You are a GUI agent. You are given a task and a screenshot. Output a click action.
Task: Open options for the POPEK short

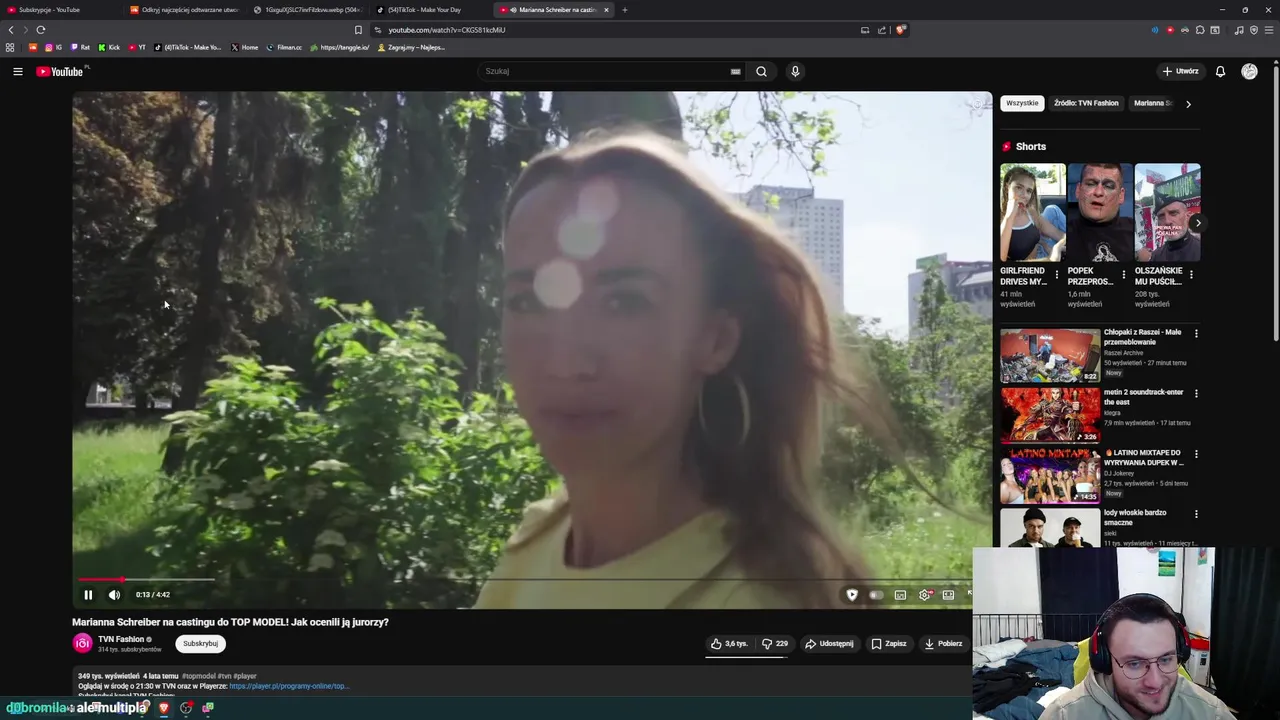point(1124,274)
